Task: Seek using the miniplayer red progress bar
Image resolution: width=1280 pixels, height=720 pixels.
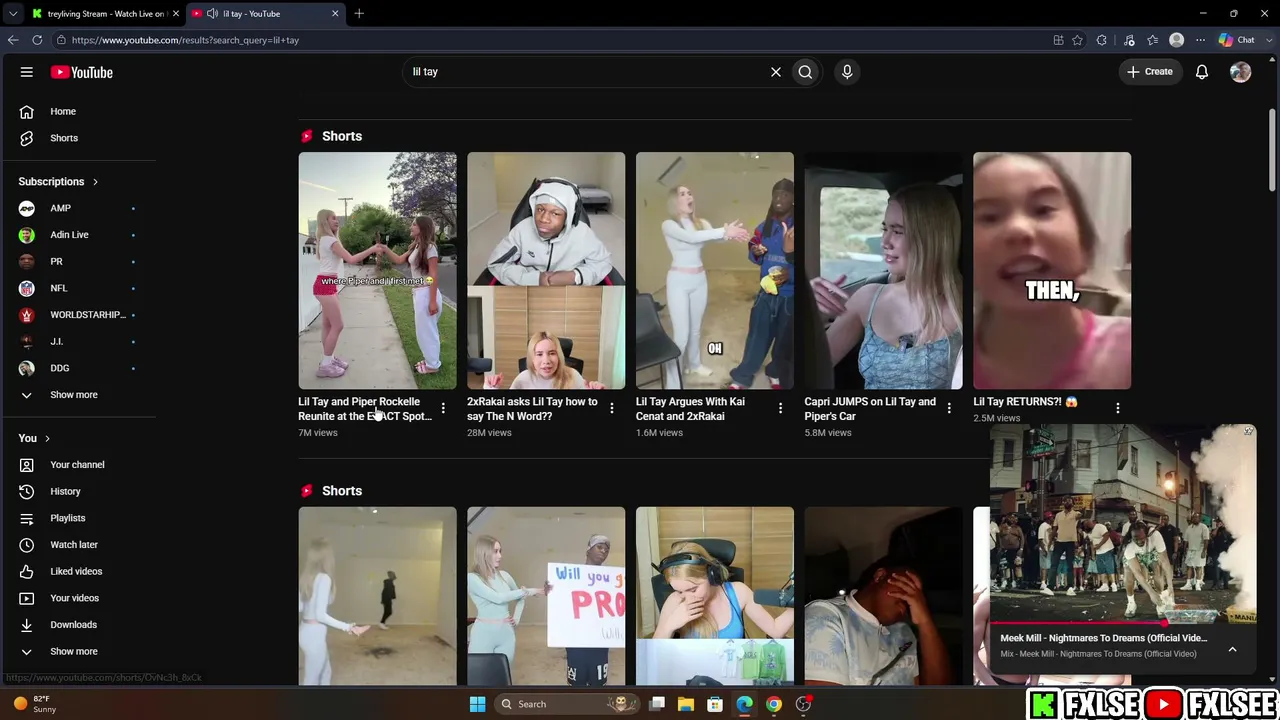Action: [x=1123, y=623]
